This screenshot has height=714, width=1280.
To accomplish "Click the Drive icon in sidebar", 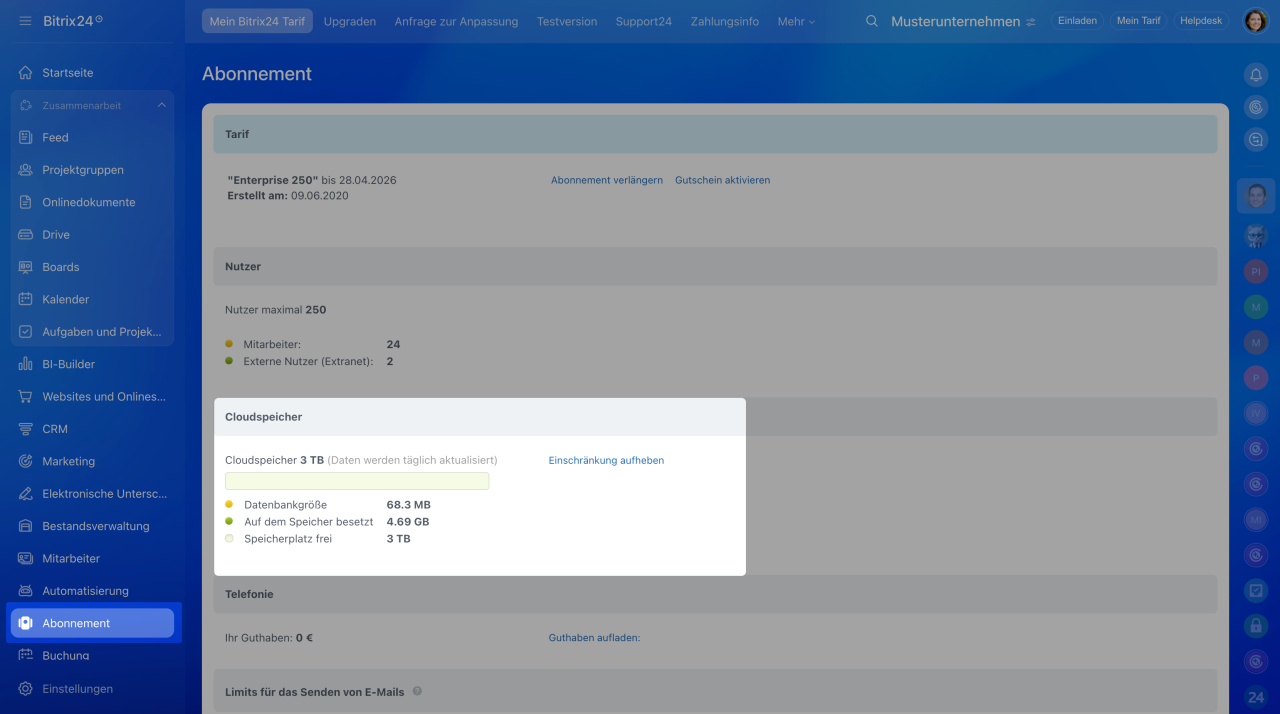I will click(x=26, y=235).
